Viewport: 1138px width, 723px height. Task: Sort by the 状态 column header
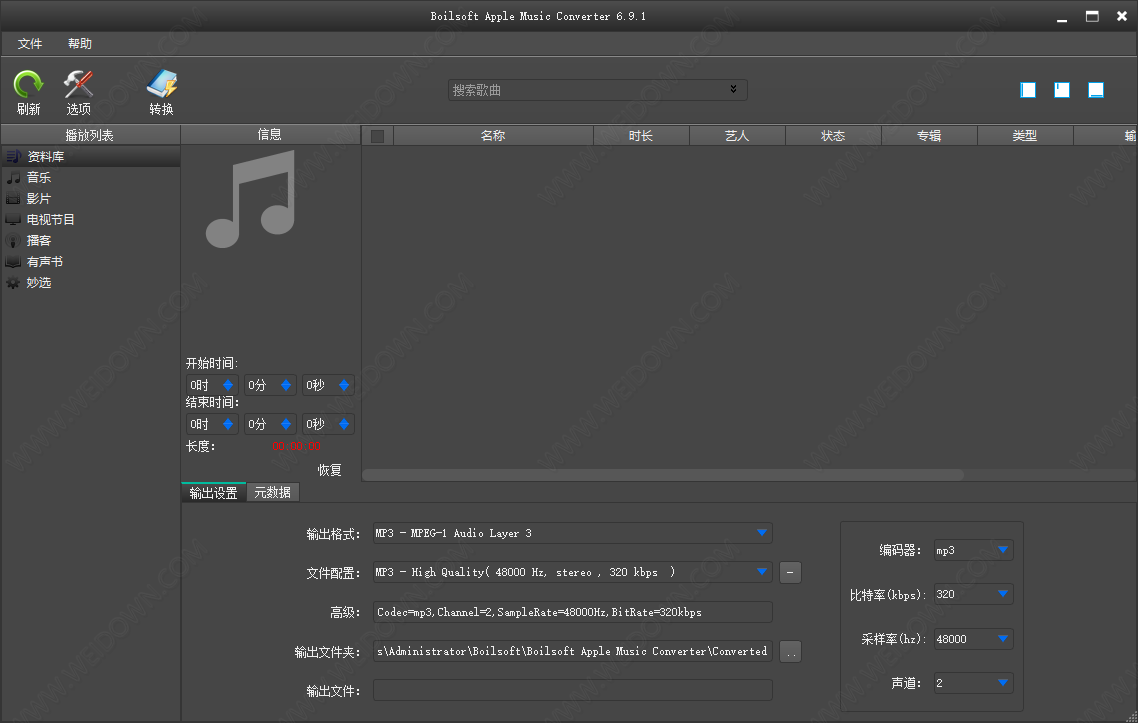tap(833, 136)
